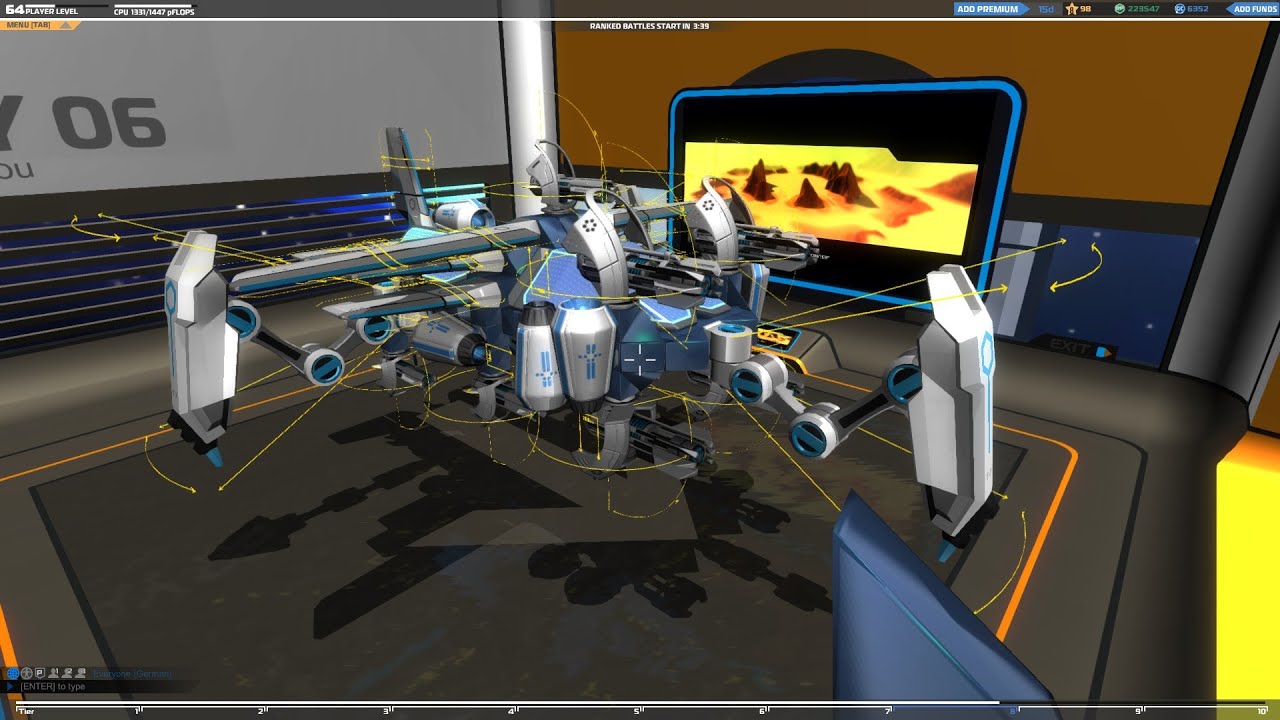Click tier marker 5 on tier bar

pos(636,710)
